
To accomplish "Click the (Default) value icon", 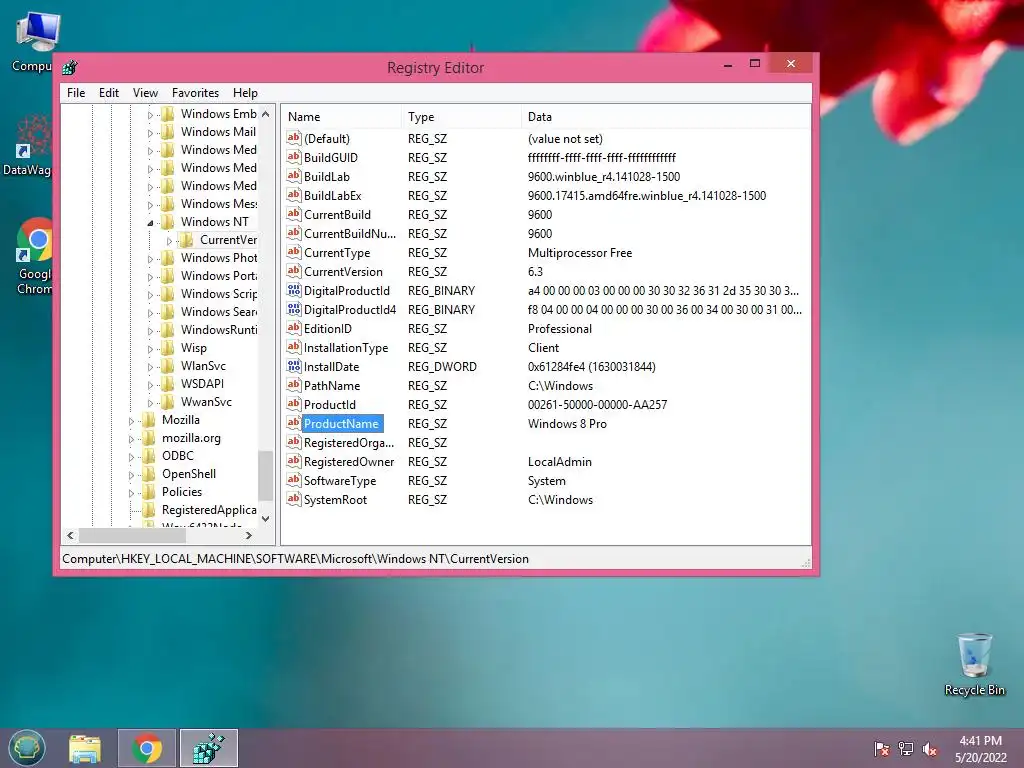I will [x=294, y=138].
